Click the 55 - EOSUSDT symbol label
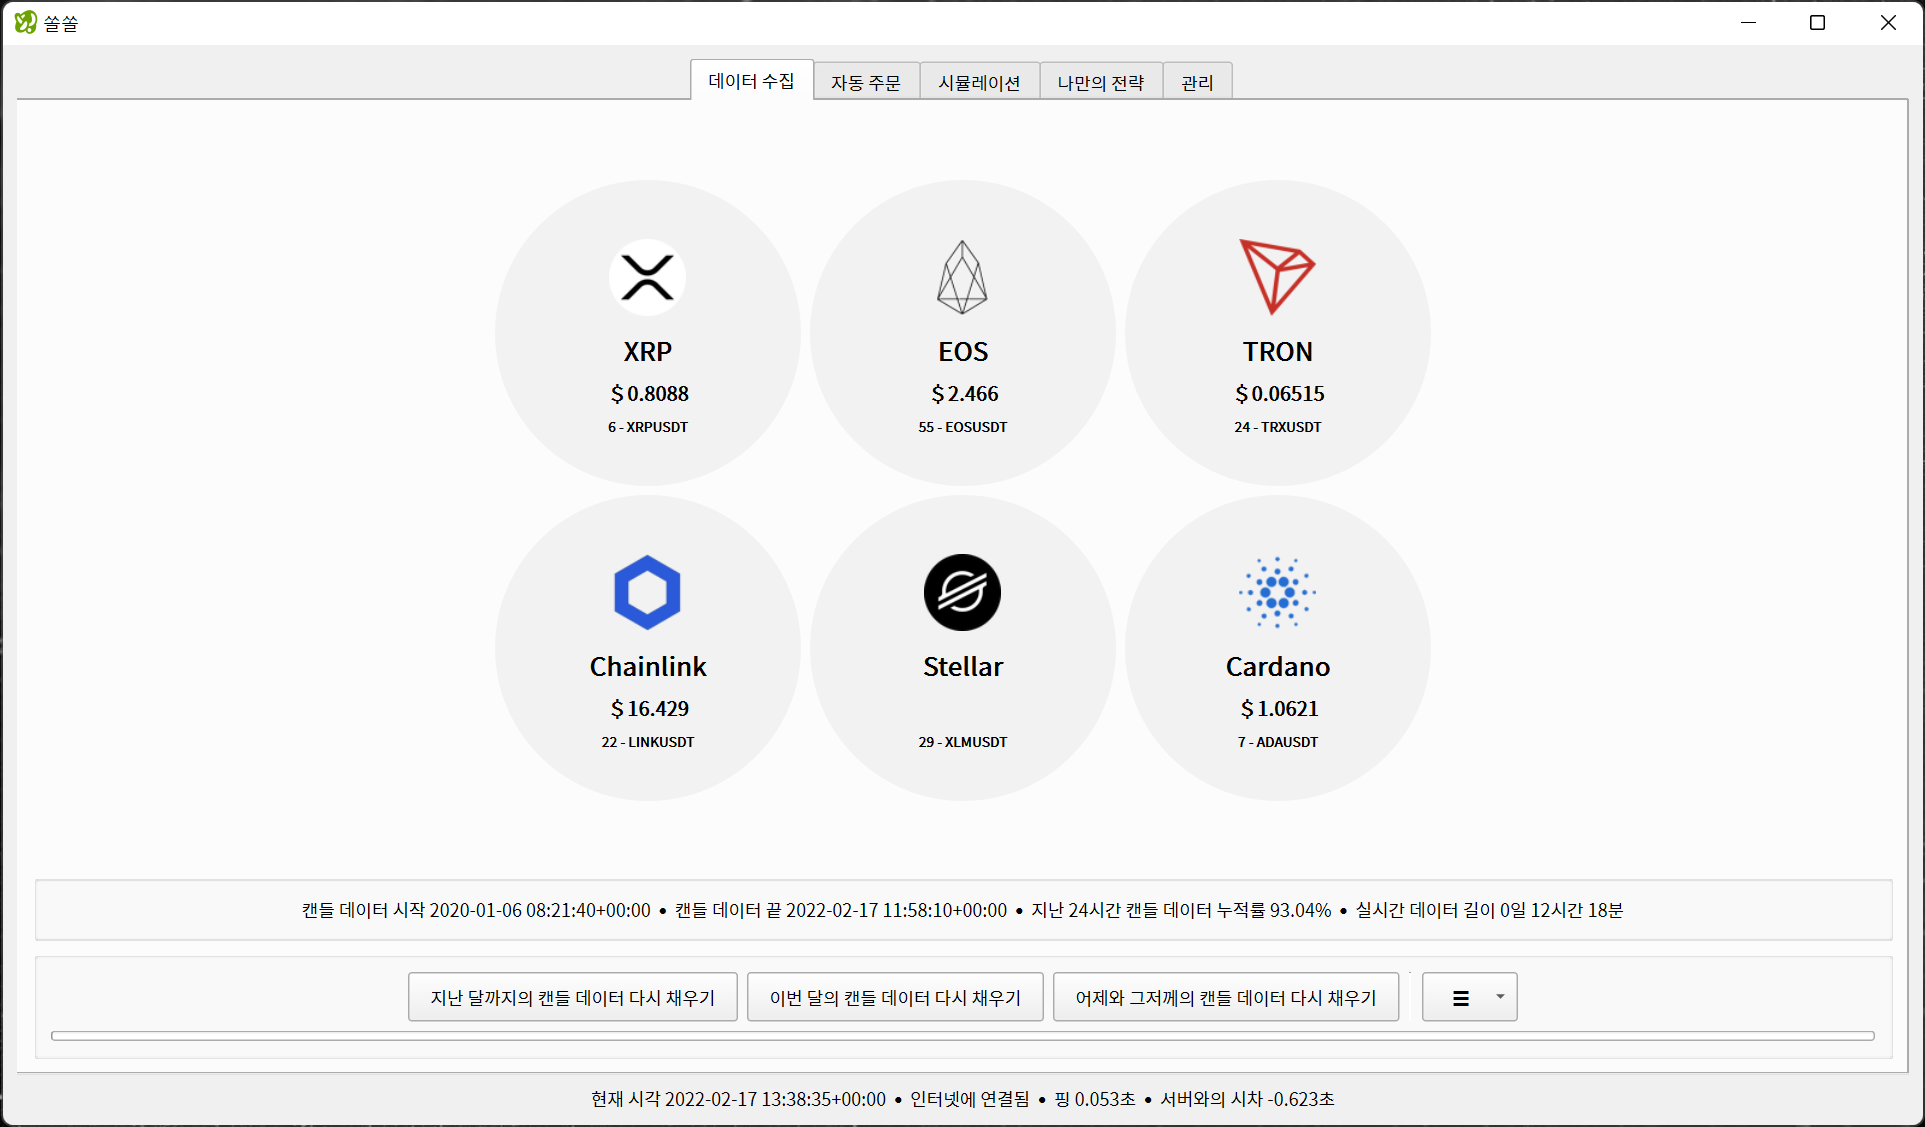This screenshot has height=1127, width=1925. click(x=963, y=427)
